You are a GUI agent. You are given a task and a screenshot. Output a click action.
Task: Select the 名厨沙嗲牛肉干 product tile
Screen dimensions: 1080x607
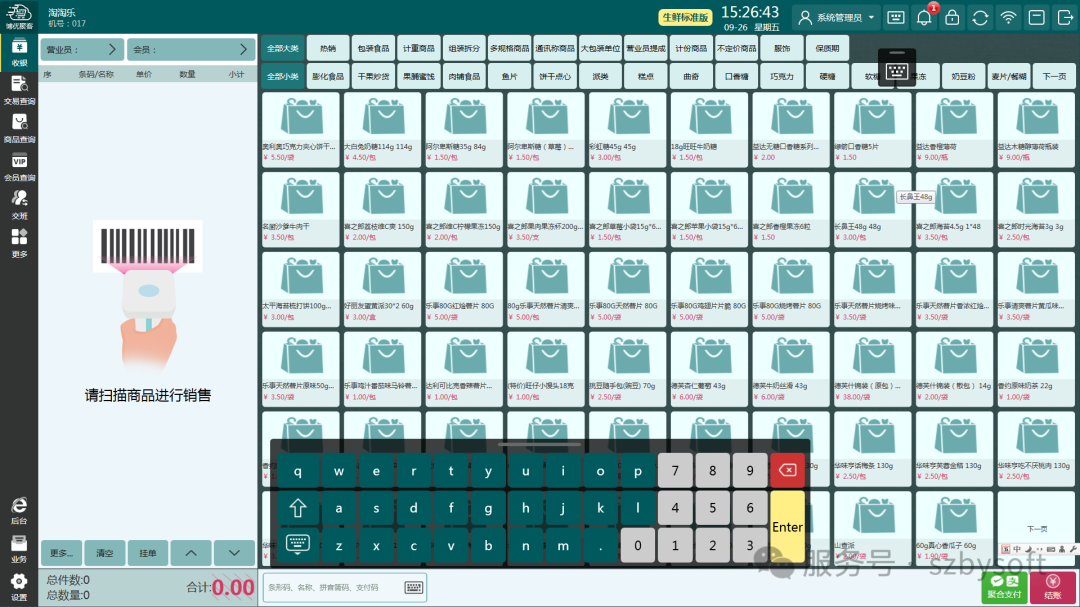click(300, 209)
